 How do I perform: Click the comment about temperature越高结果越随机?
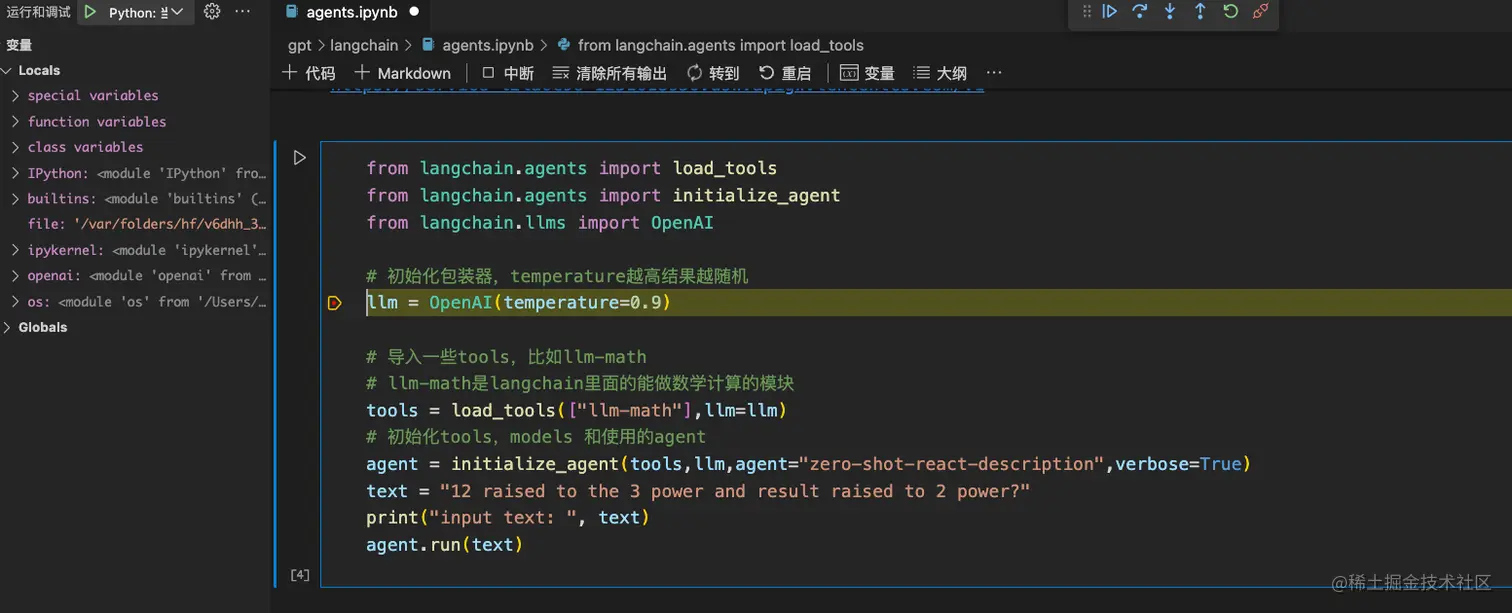coord(557,276)
